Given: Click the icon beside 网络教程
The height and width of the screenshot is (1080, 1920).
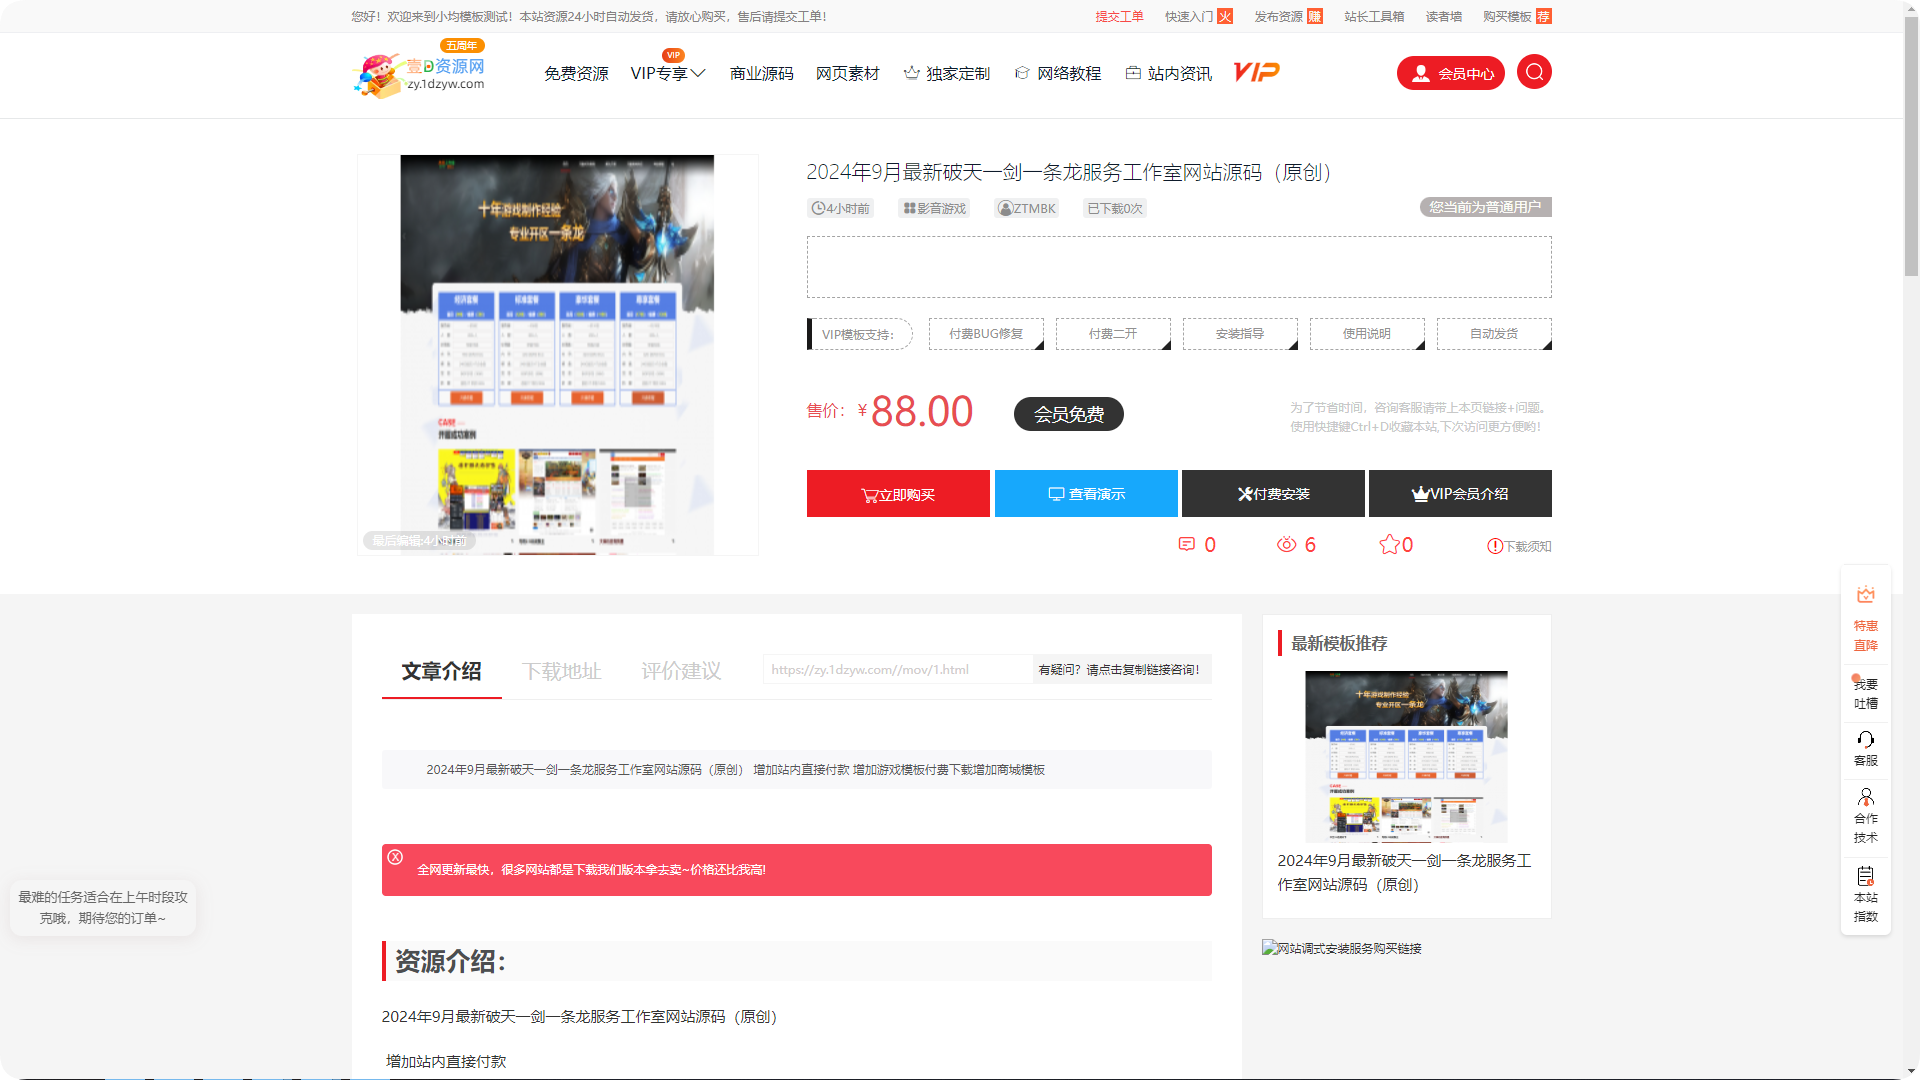Looking at the screenshot, I should pyautogui.click(x=1022, y=73).
